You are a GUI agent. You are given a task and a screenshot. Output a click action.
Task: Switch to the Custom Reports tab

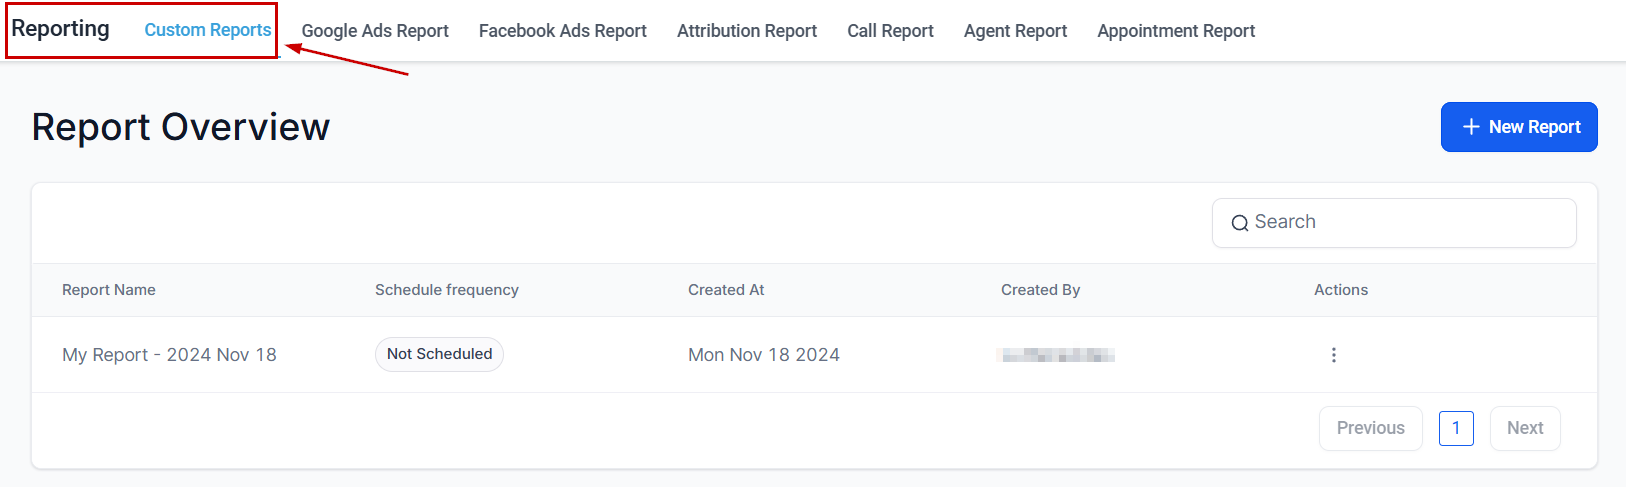coord(208,30)
